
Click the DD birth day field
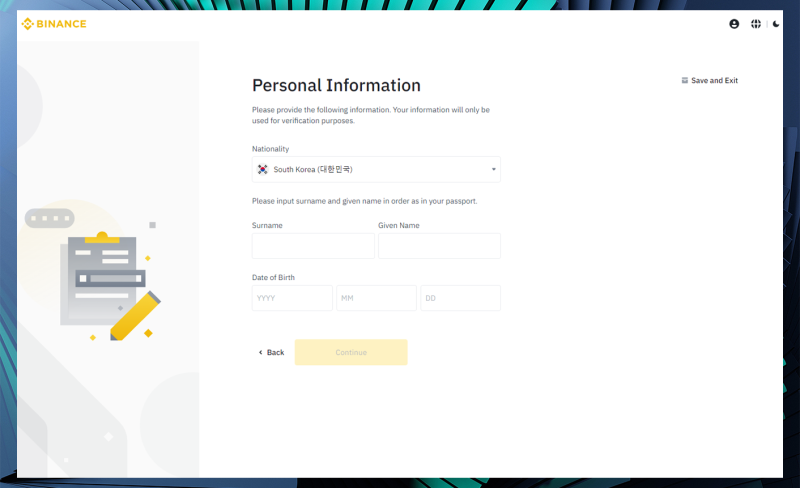460,298
